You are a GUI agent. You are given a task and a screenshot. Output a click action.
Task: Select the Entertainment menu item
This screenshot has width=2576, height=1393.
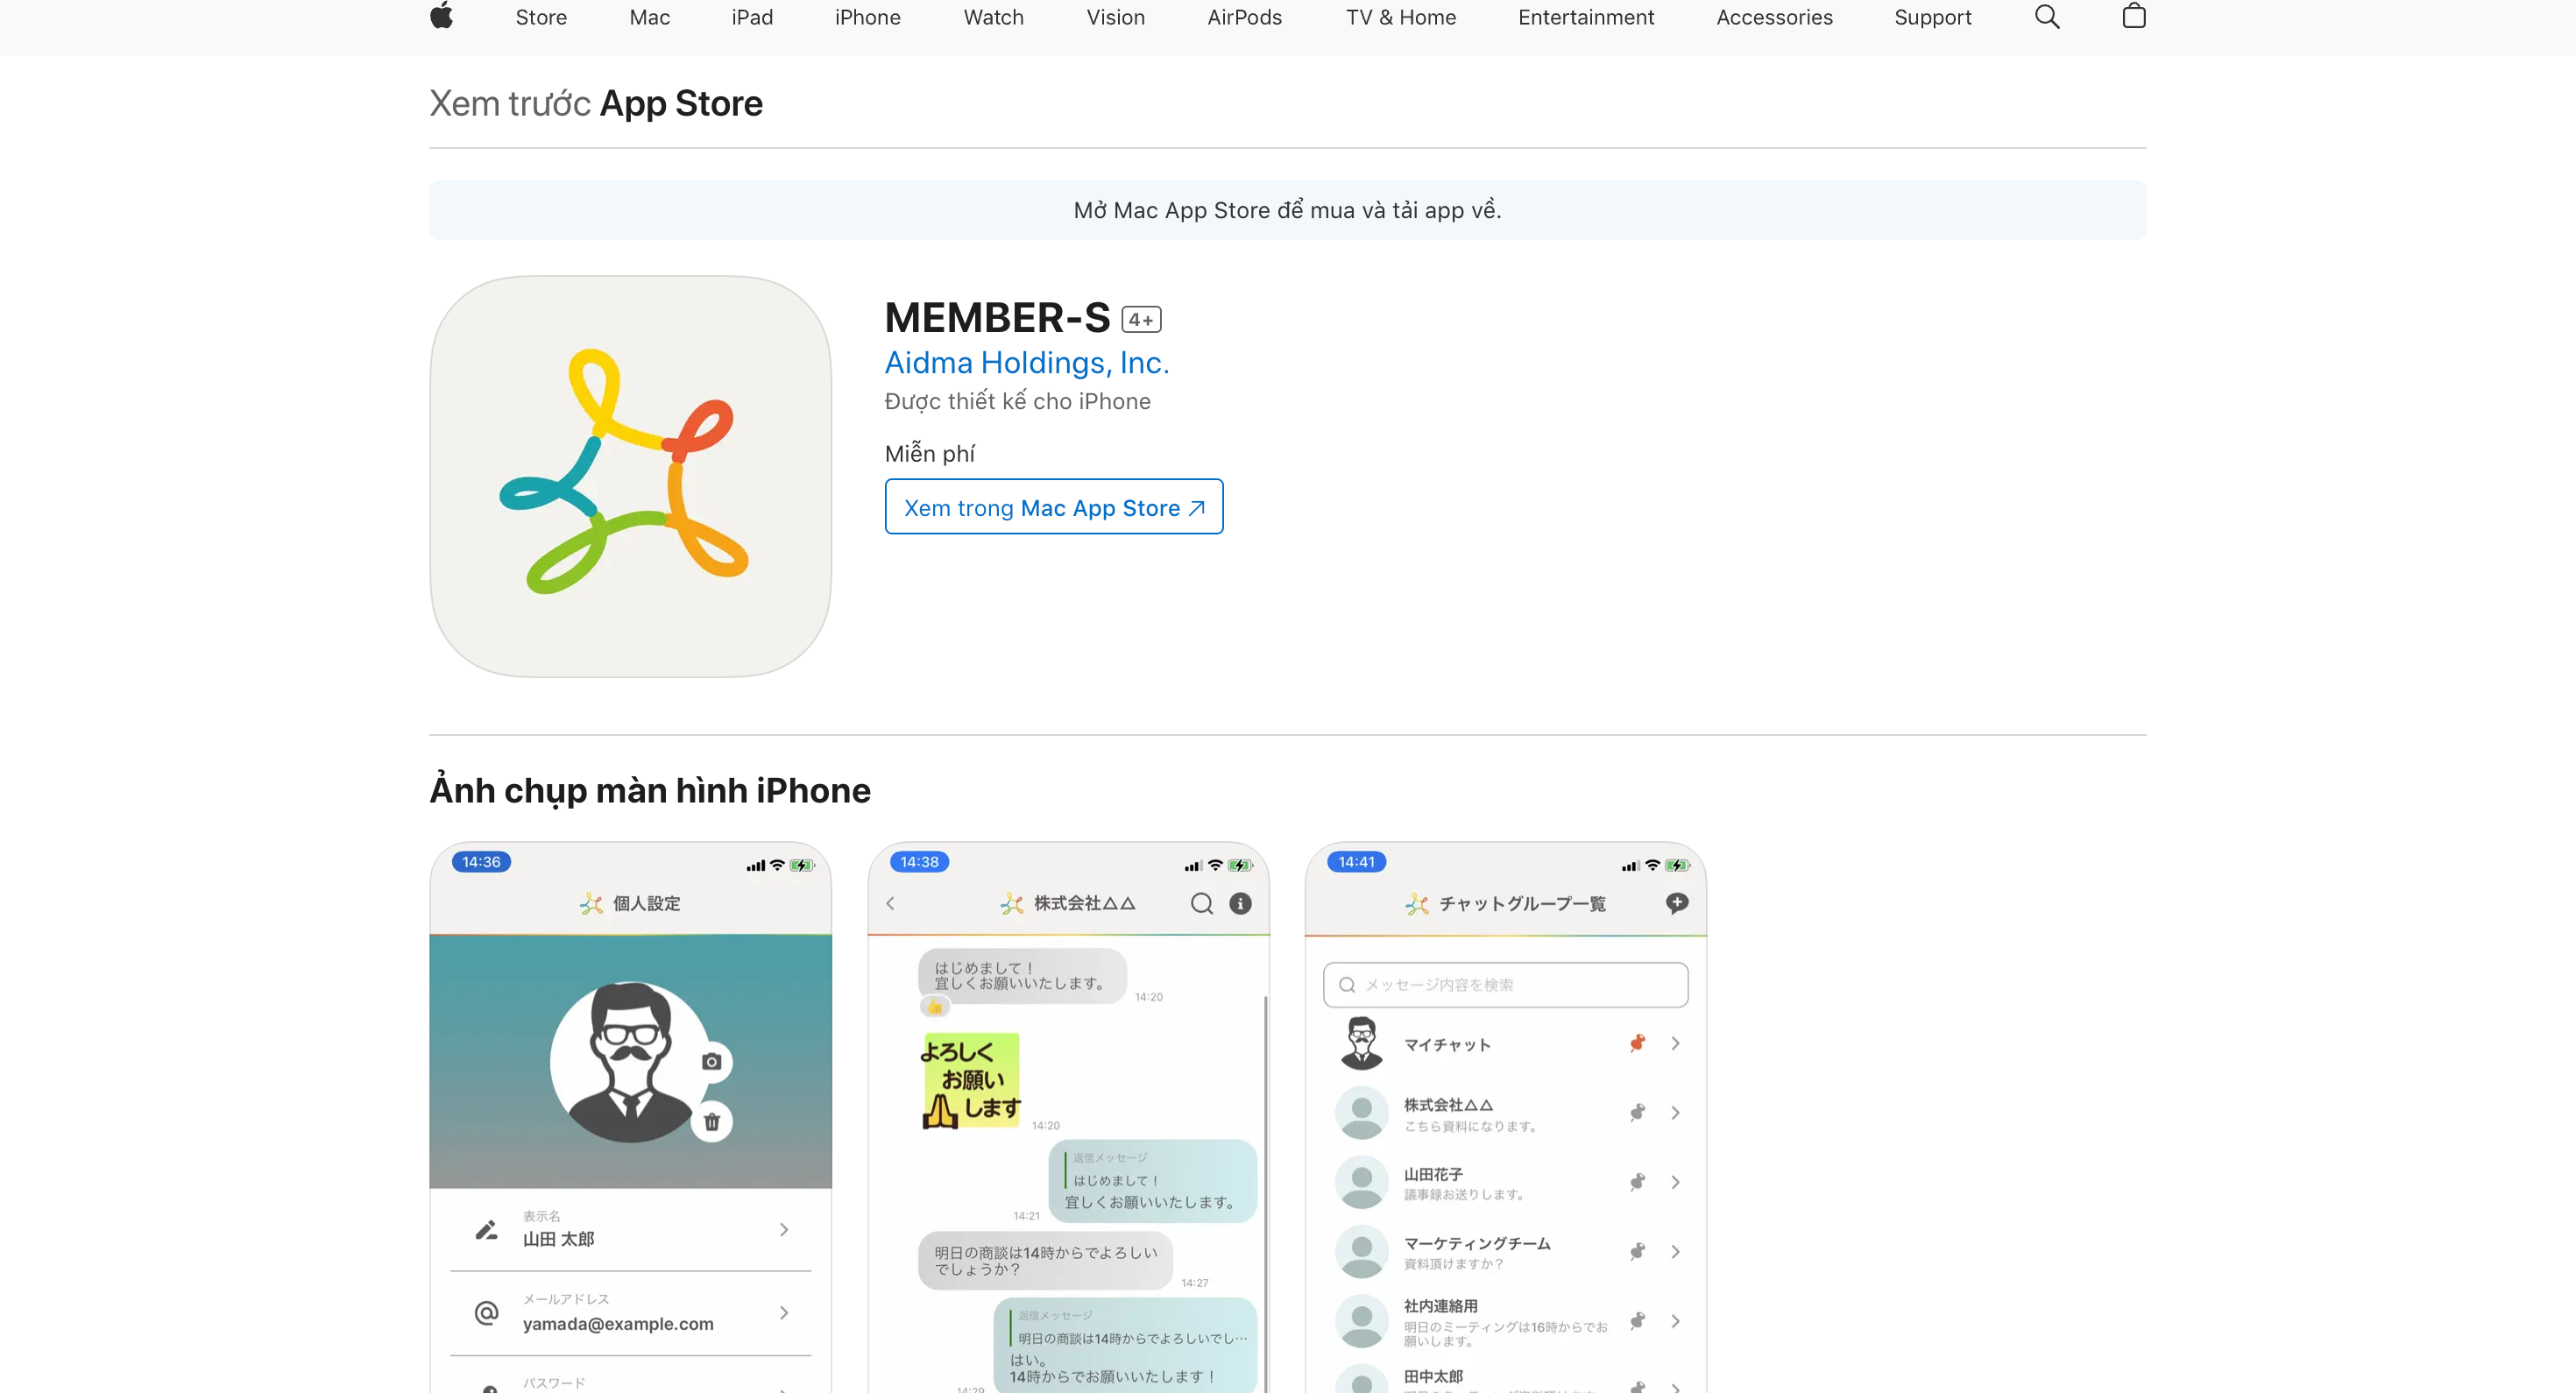[x=1585, y=17]
